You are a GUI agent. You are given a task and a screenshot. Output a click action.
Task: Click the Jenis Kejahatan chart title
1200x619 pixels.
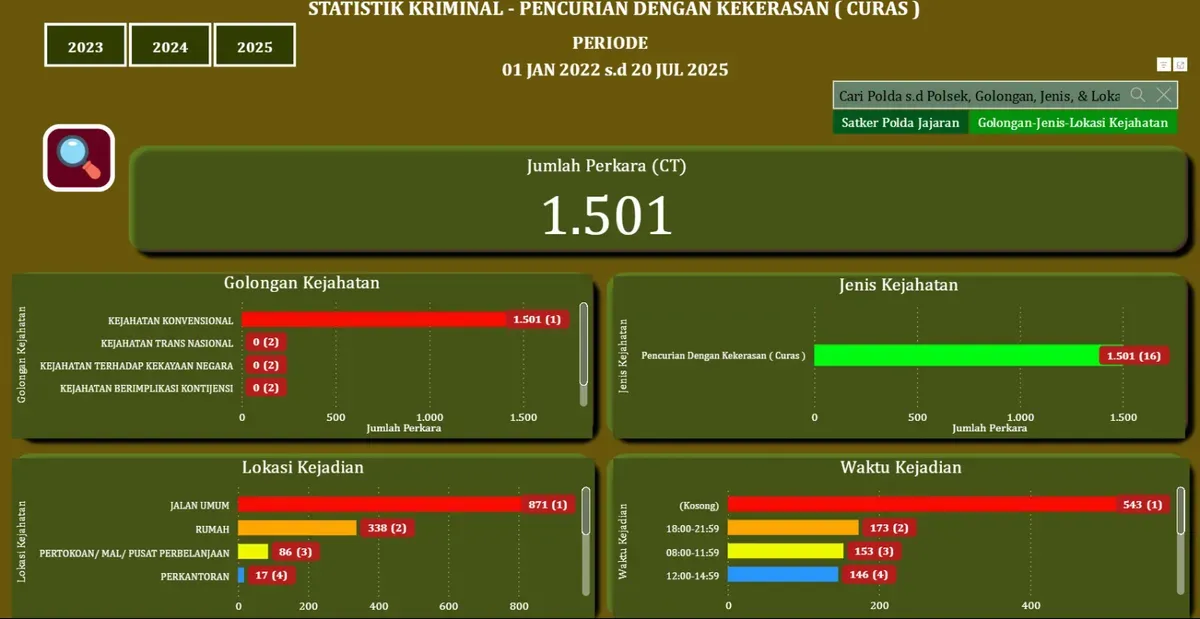(x=898, y=285)
